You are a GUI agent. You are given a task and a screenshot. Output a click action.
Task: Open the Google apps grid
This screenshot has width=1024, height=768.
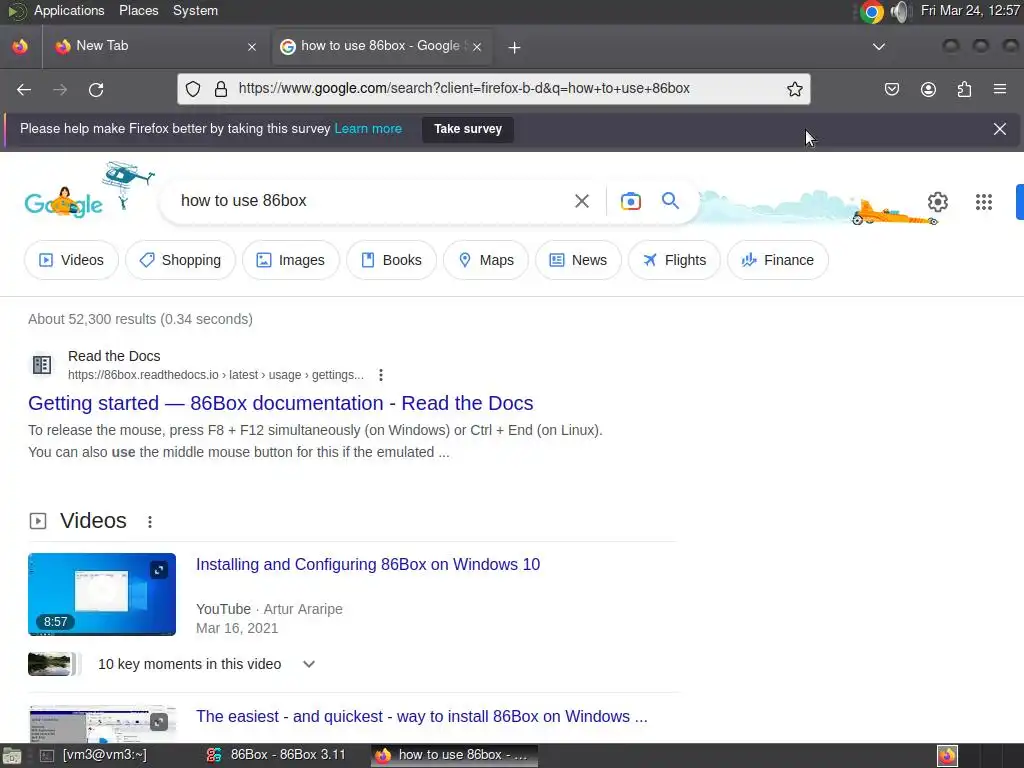point(984,202)
